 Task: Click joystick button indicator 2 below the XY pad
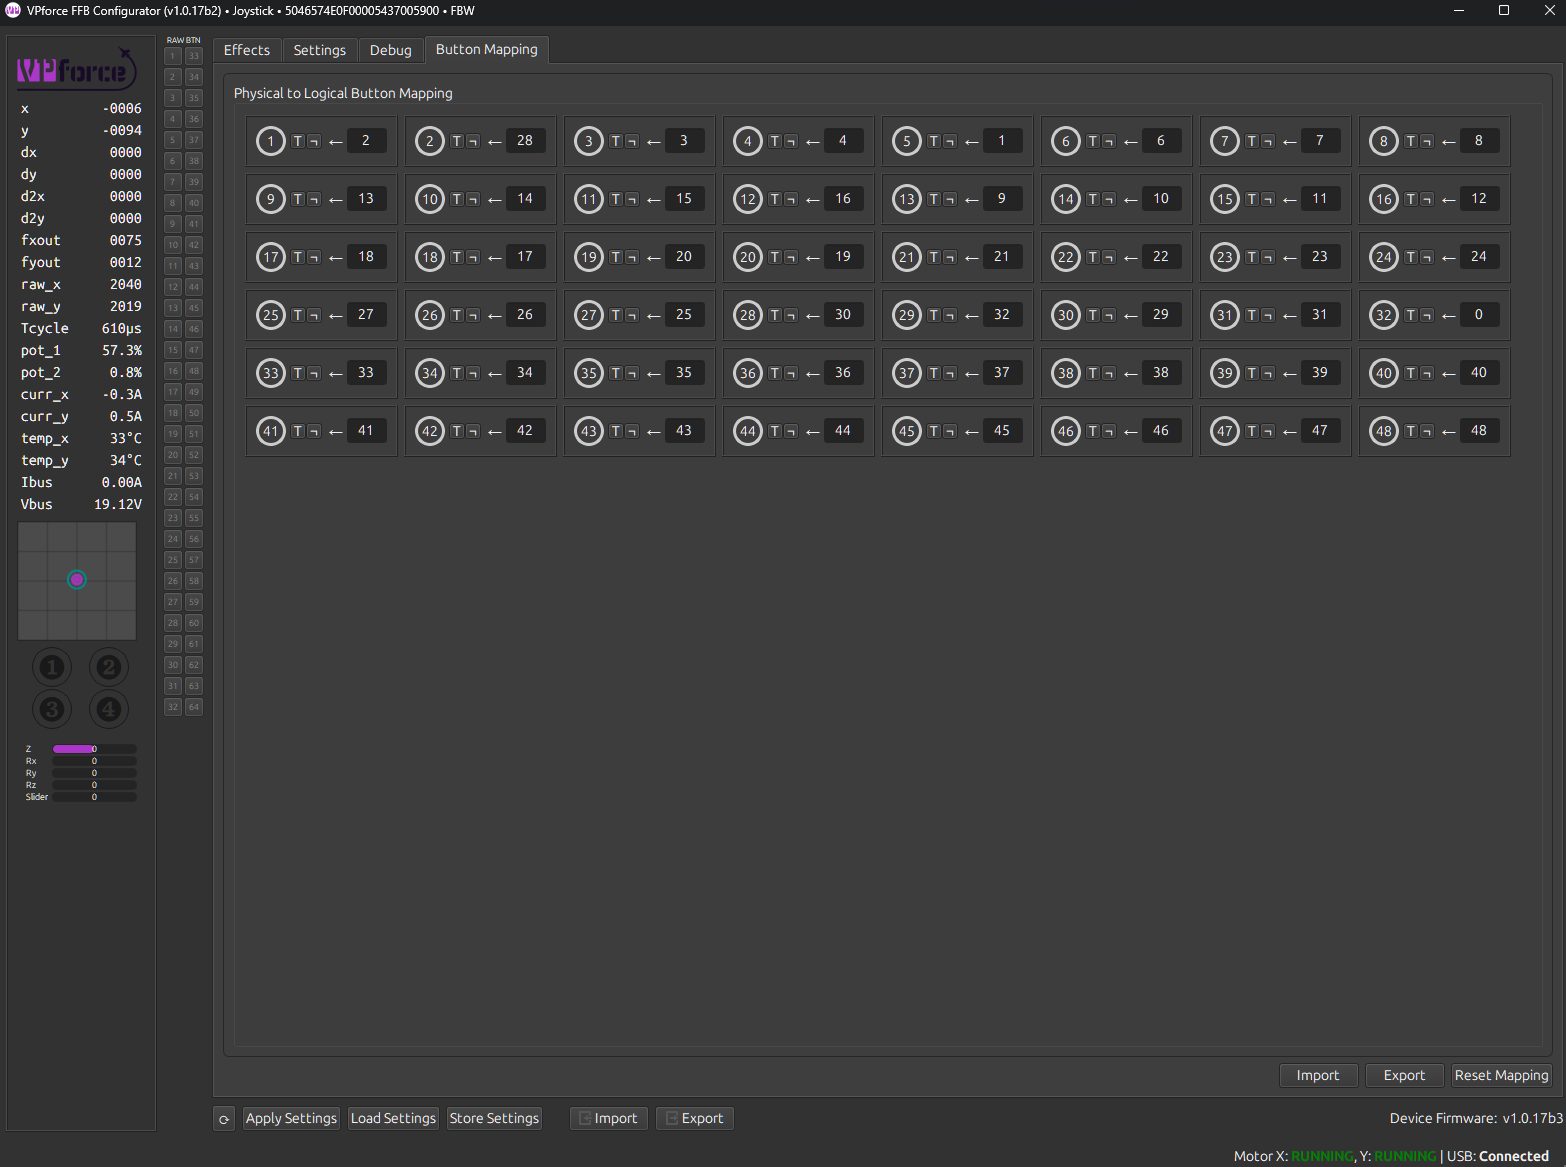(x=109, y=667)
